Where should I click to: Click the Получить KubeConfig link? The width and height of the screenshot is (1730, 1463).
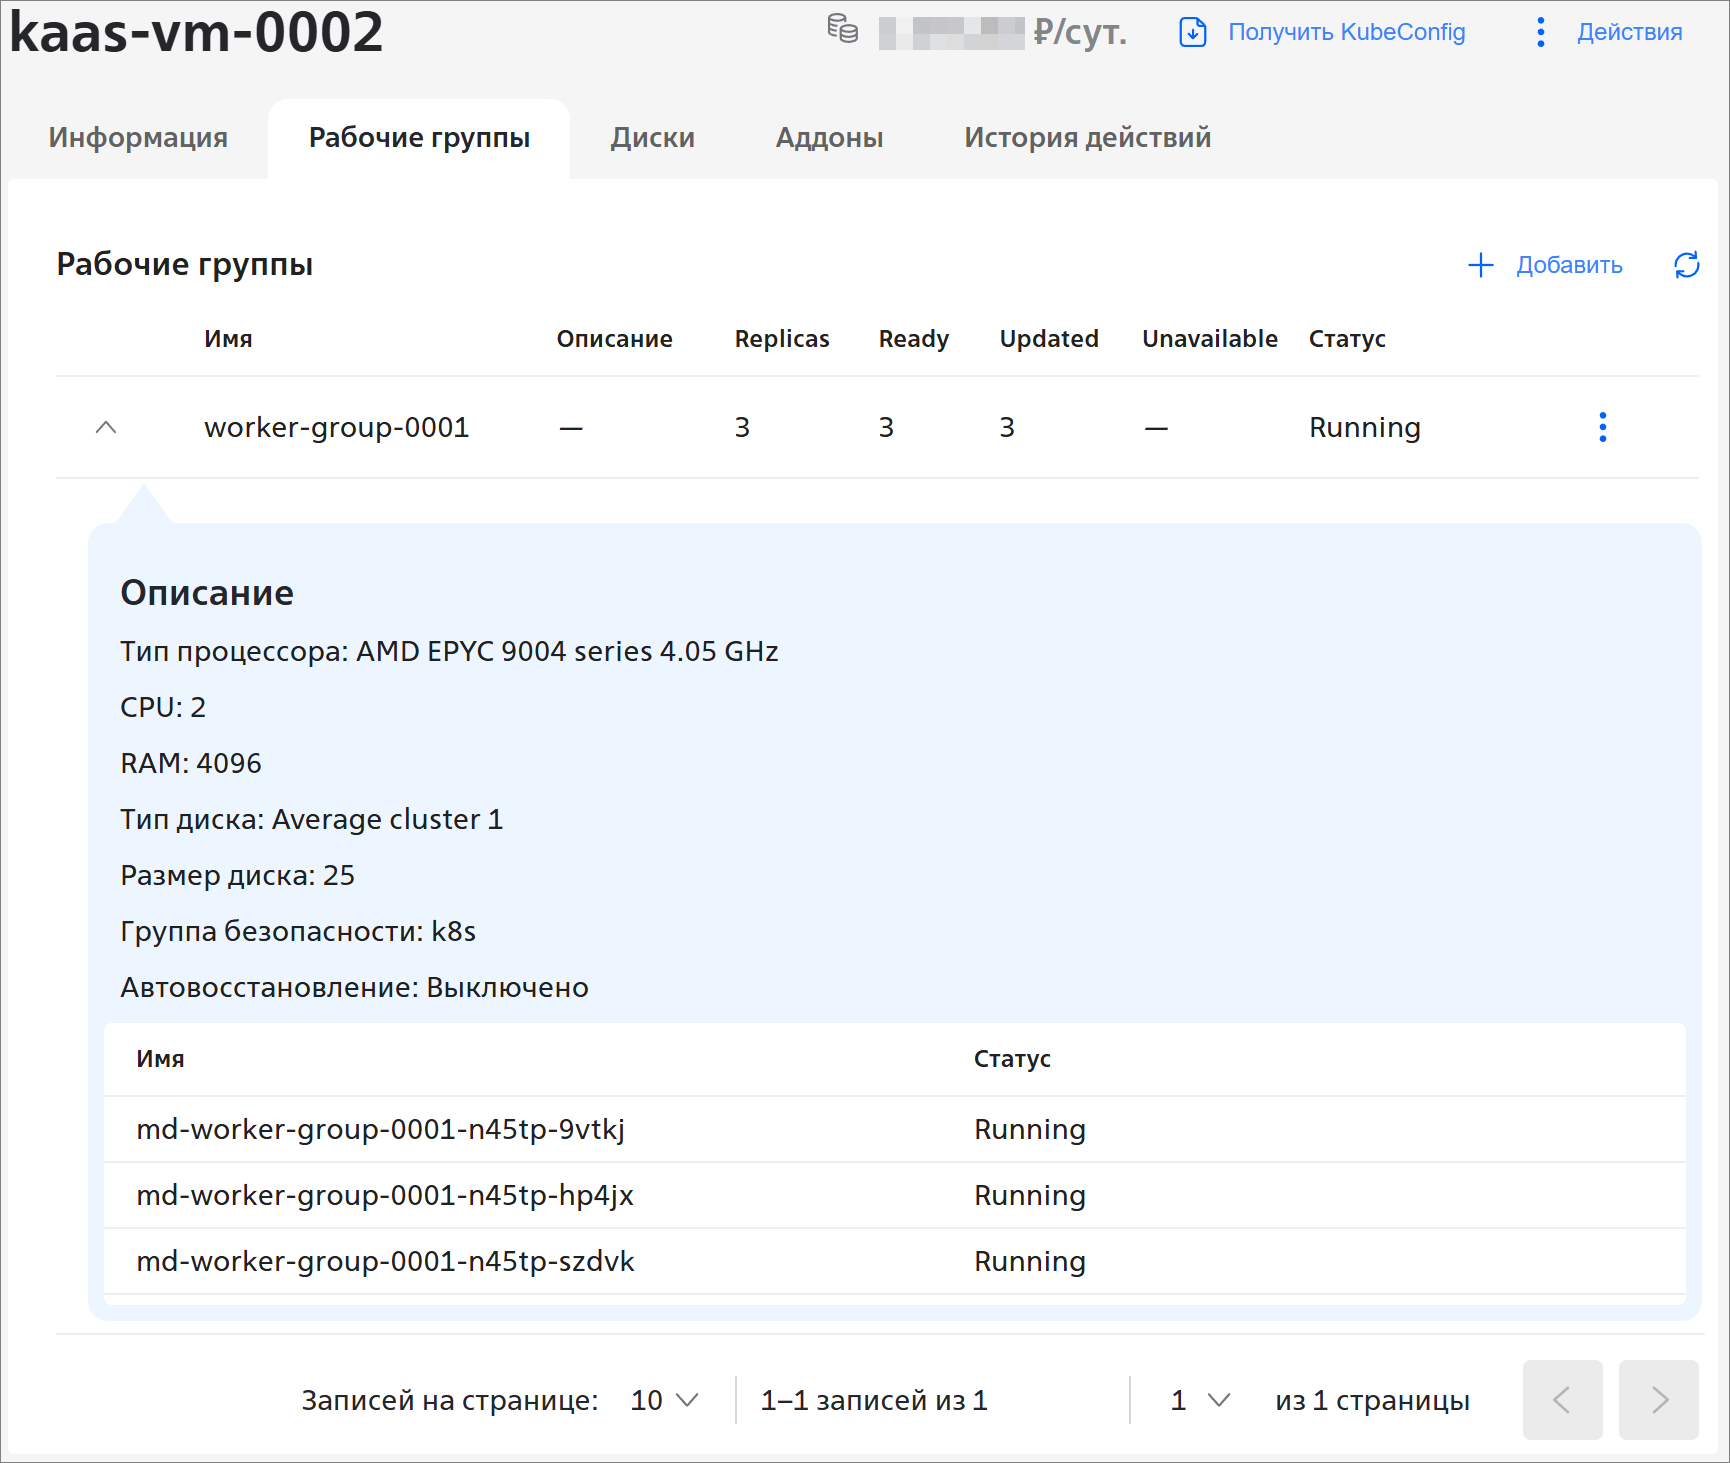click(1346, 32)
